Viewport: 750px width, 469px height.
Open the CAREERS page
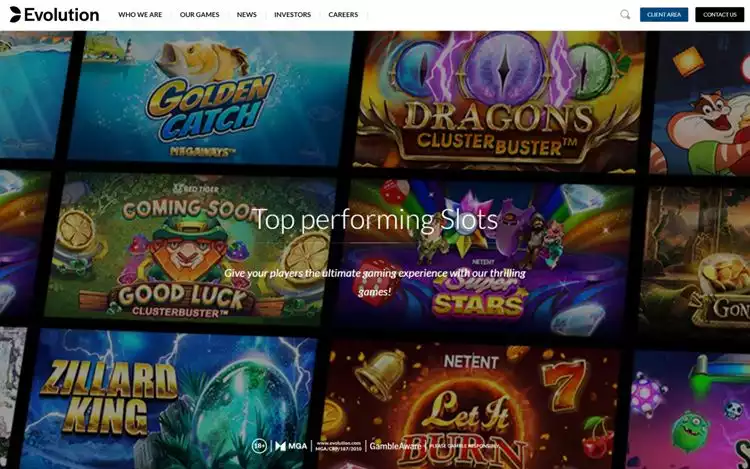343,15
